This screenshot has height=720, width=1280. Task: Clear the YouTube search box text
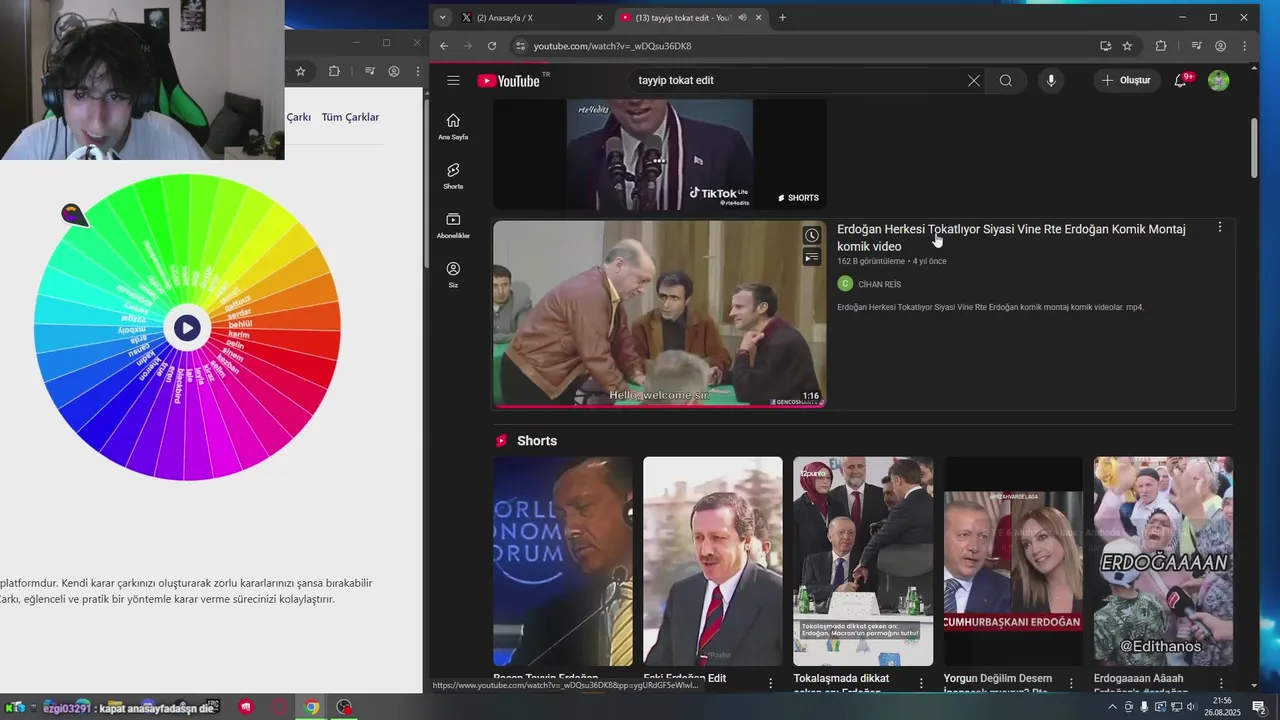(x=973, y=80)
